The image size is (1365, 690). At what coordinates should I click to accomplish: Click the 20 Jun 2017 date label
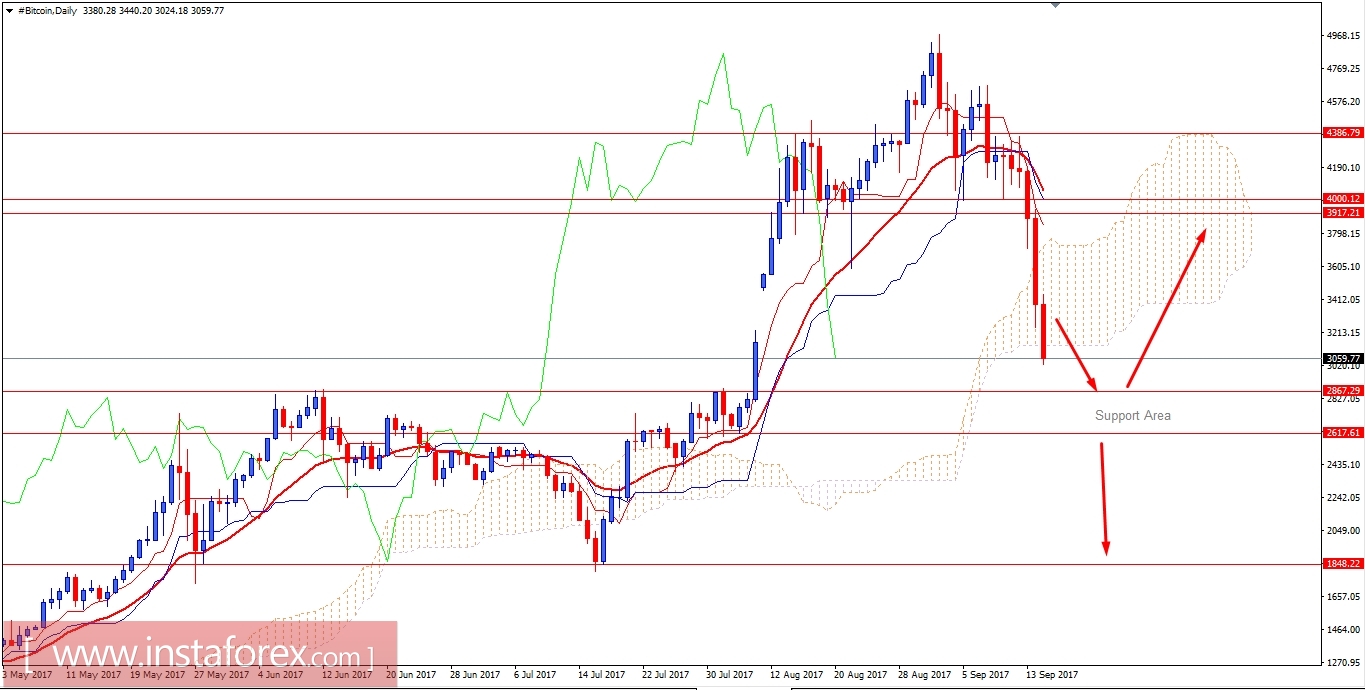pyautogui.click(x=410, y=675)
